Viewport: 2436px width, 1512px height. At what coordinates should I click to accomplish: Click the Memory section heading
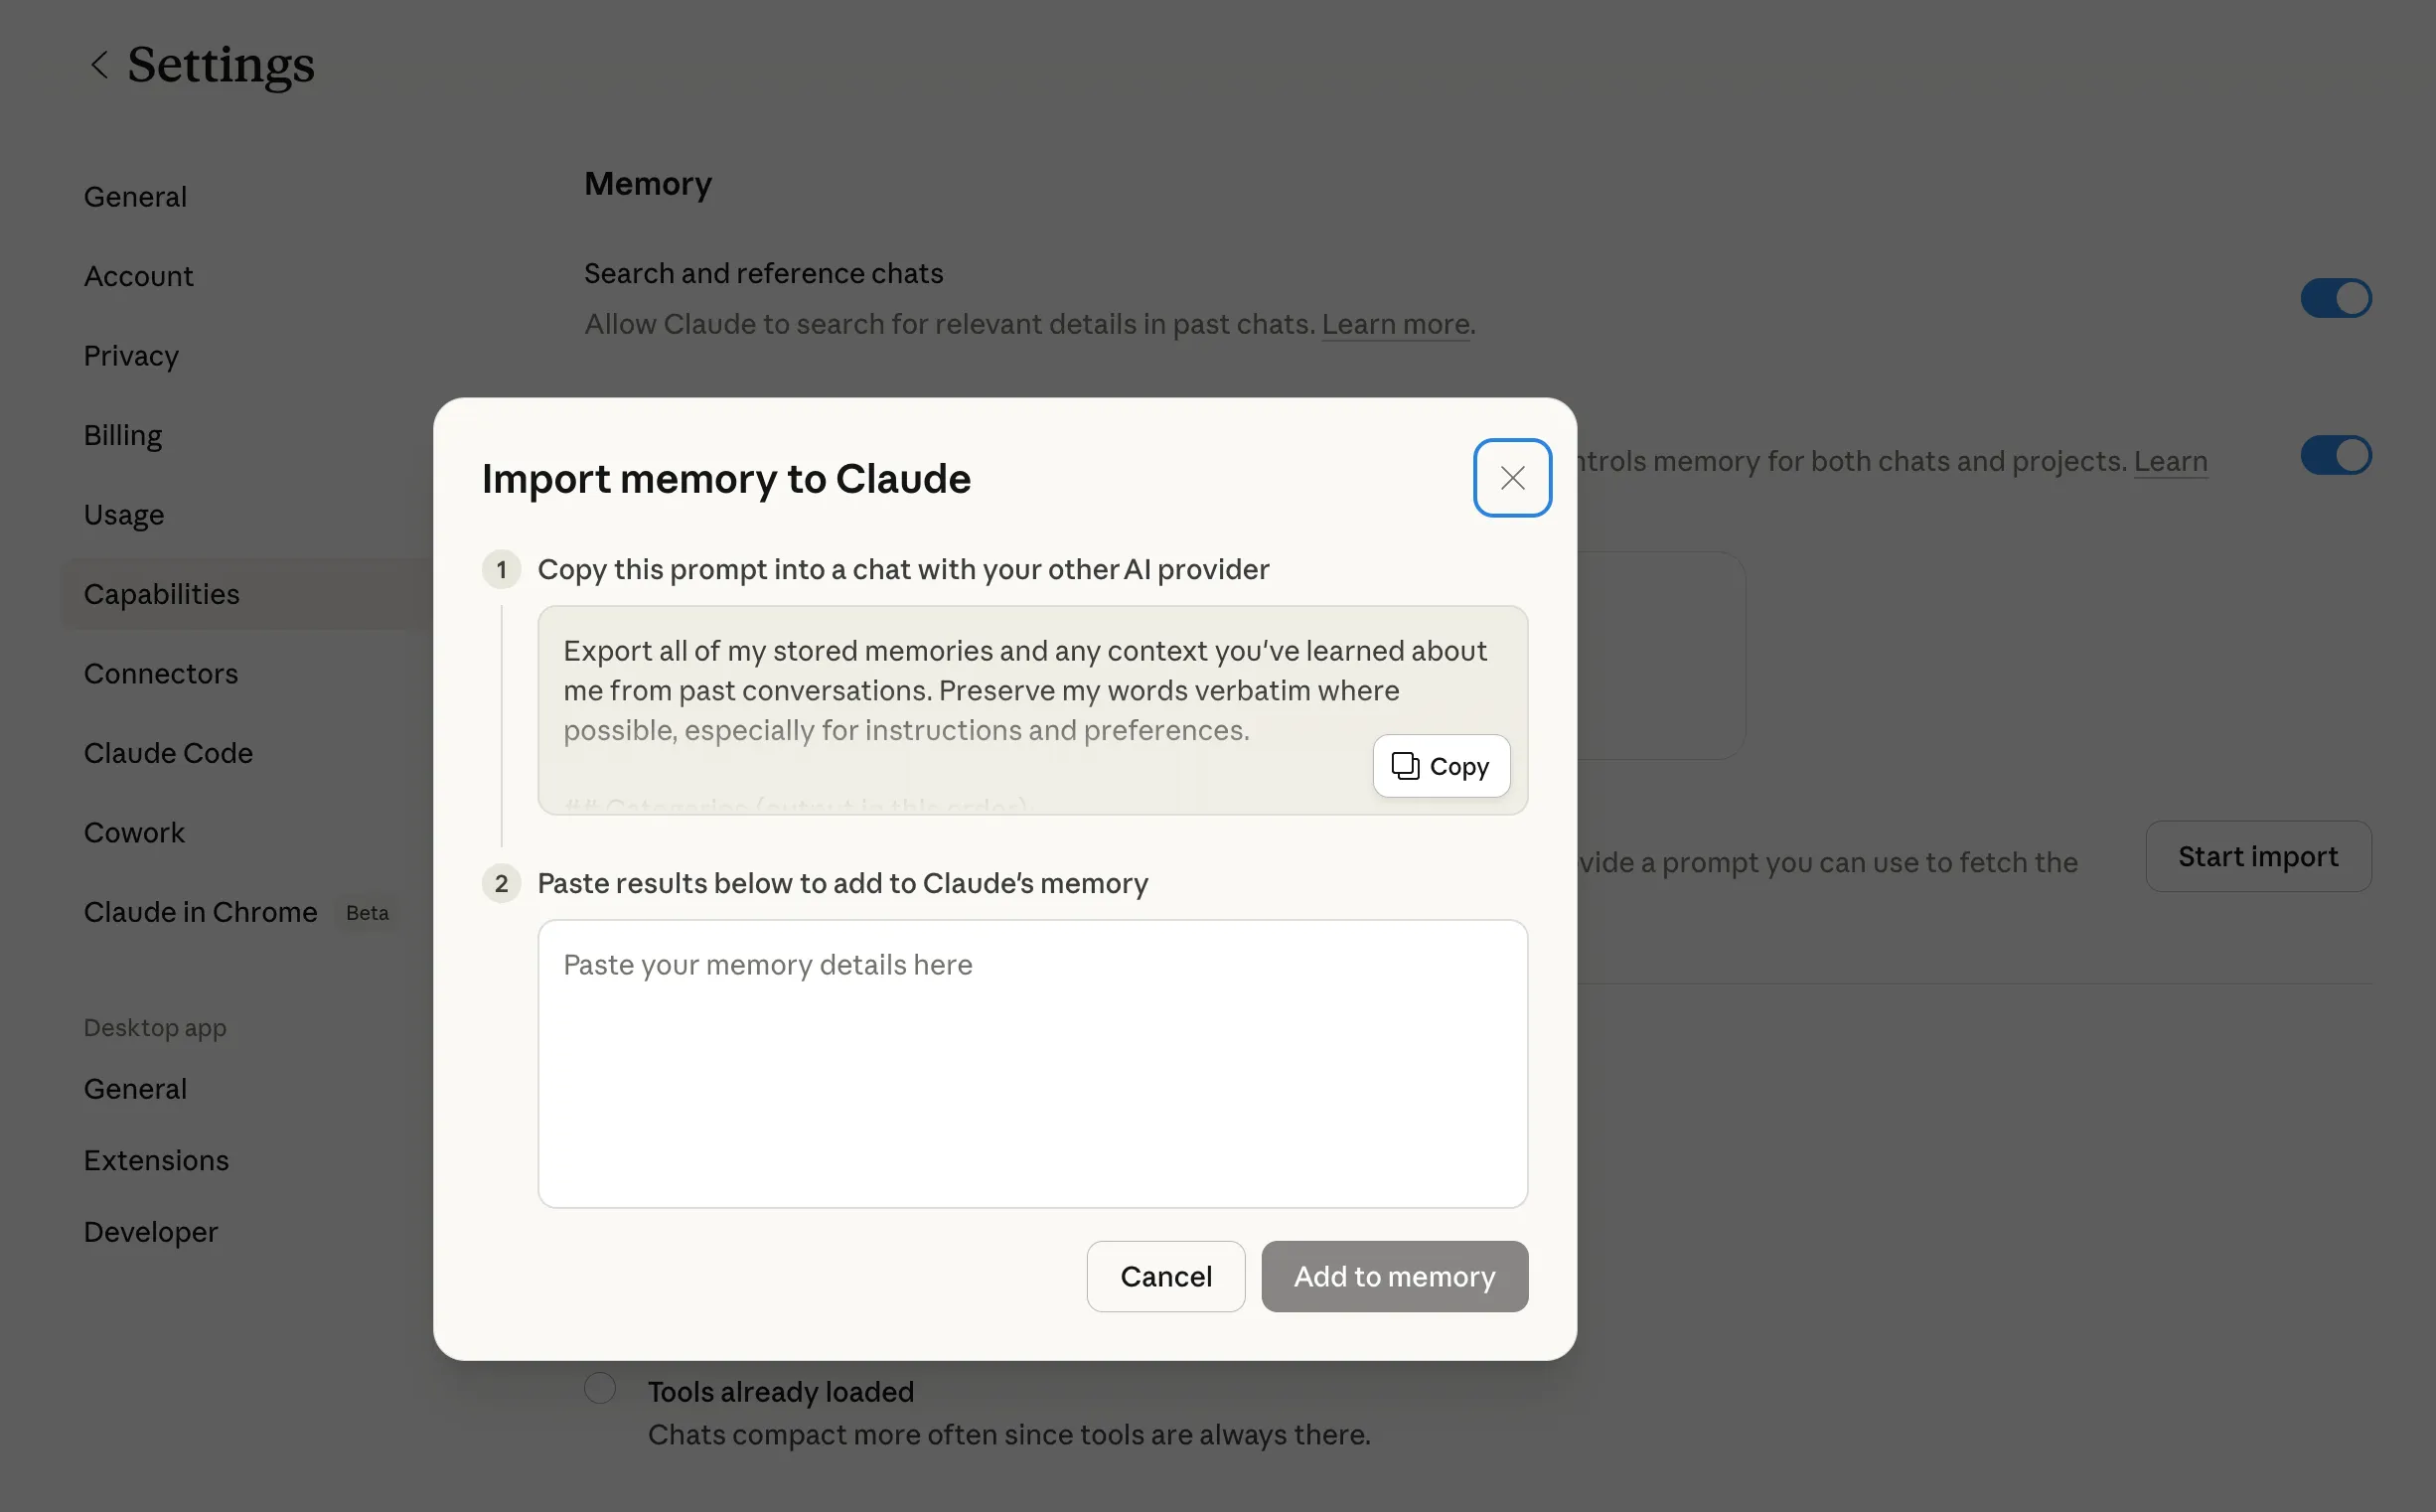pyautogui.click(x=648, y=184)
